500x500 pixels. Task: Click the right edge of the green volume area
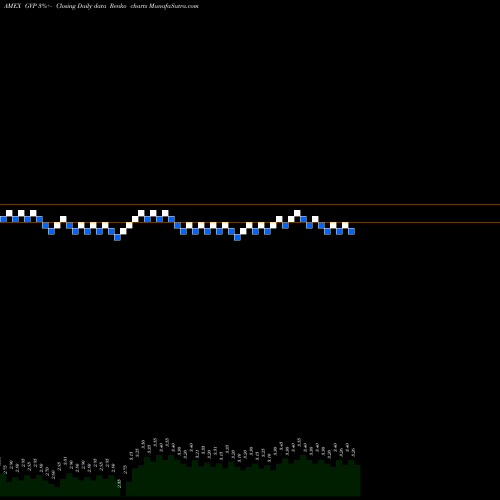[x=359, y=480]
